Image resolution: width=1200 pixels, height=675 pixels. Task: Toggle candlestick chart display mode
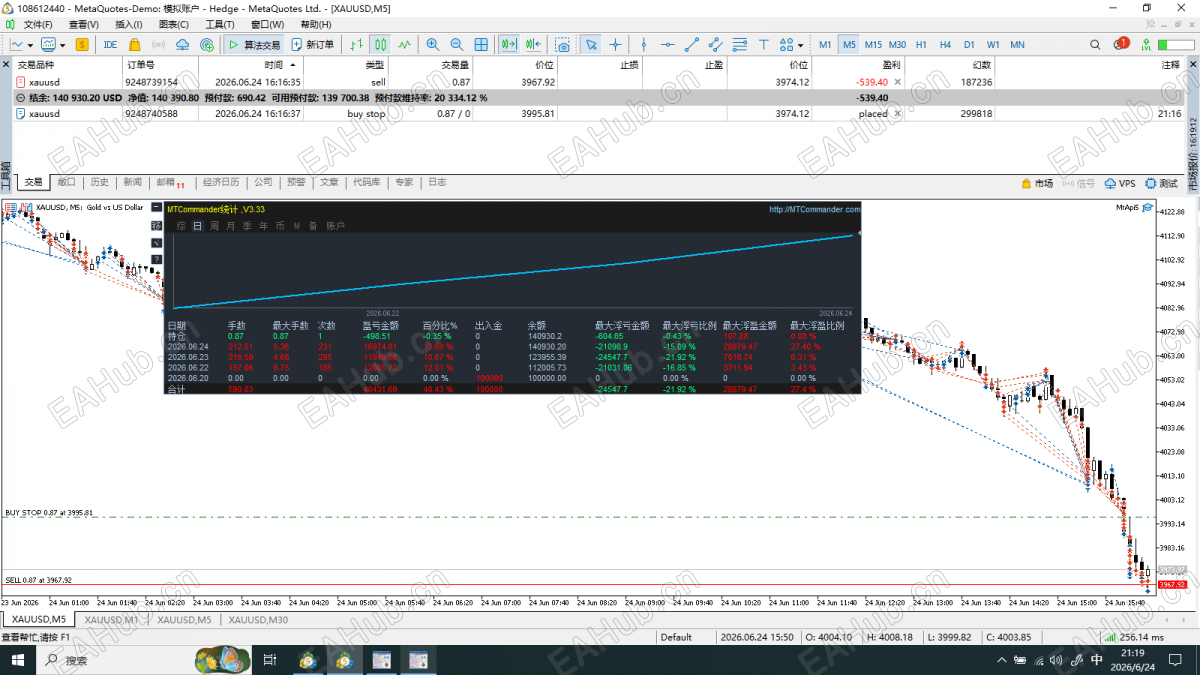381,44
